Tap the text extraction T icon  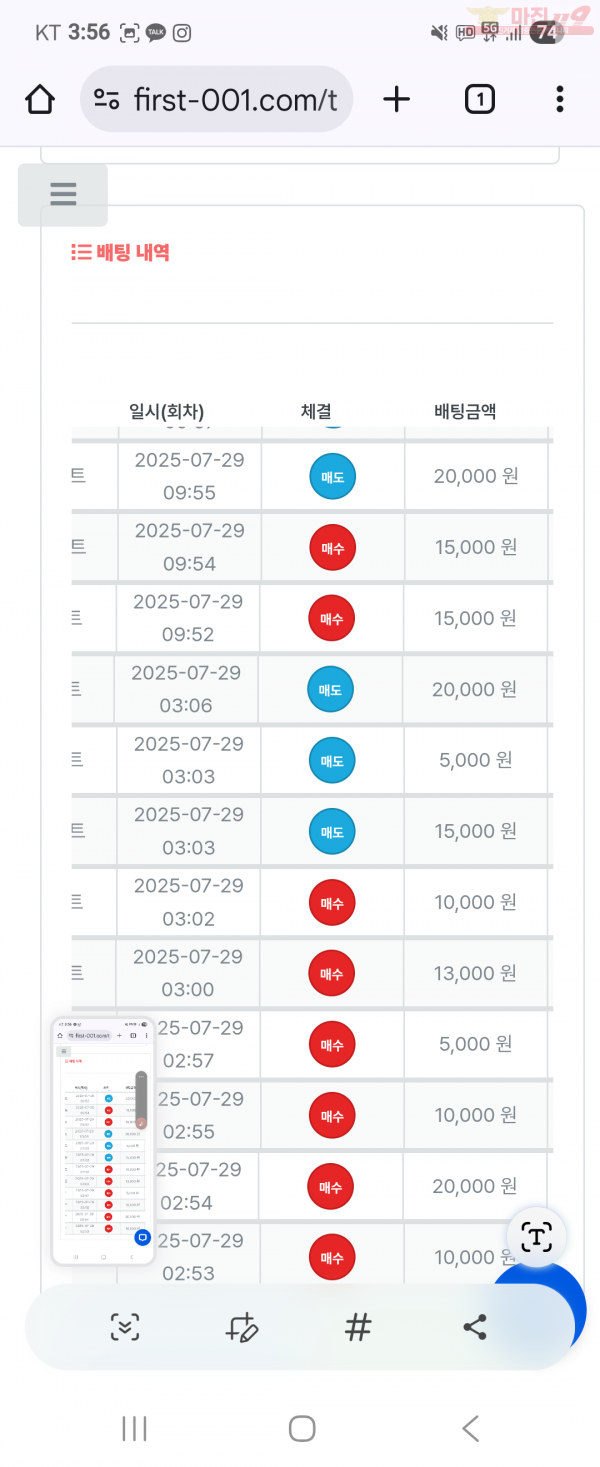pos(537,1237)
